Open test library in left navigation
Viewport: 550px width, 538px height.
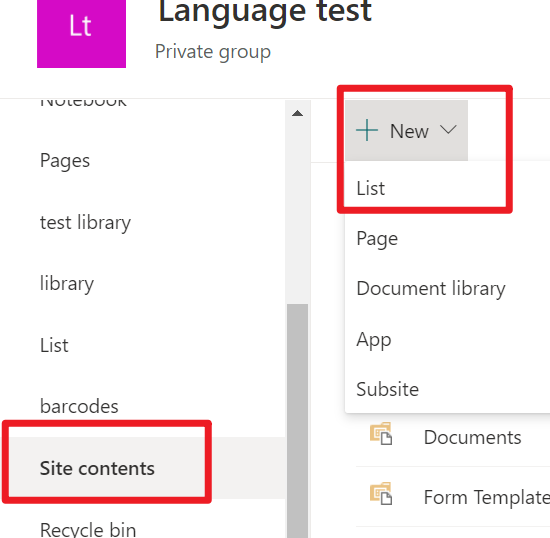85,223
